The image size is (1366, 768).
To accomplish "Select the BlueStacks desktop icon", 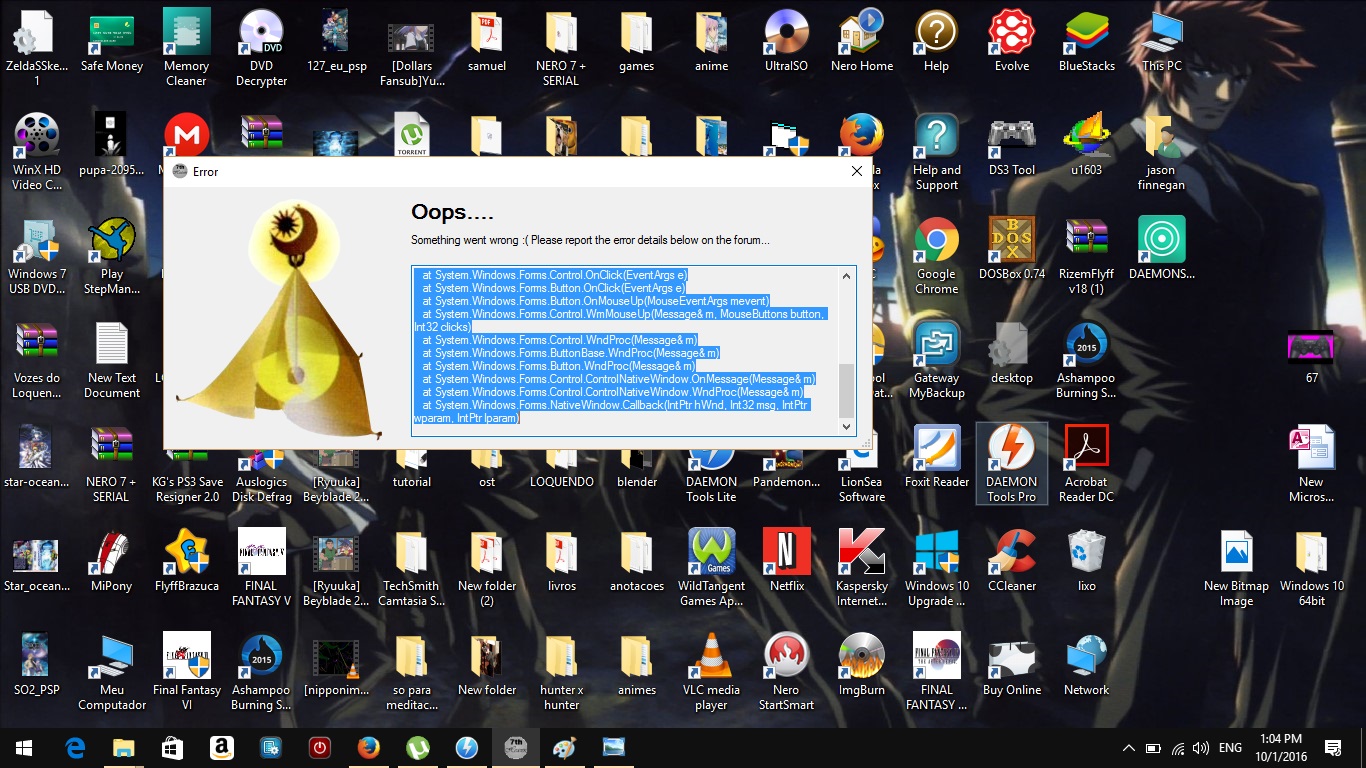I will [1086, 41].
